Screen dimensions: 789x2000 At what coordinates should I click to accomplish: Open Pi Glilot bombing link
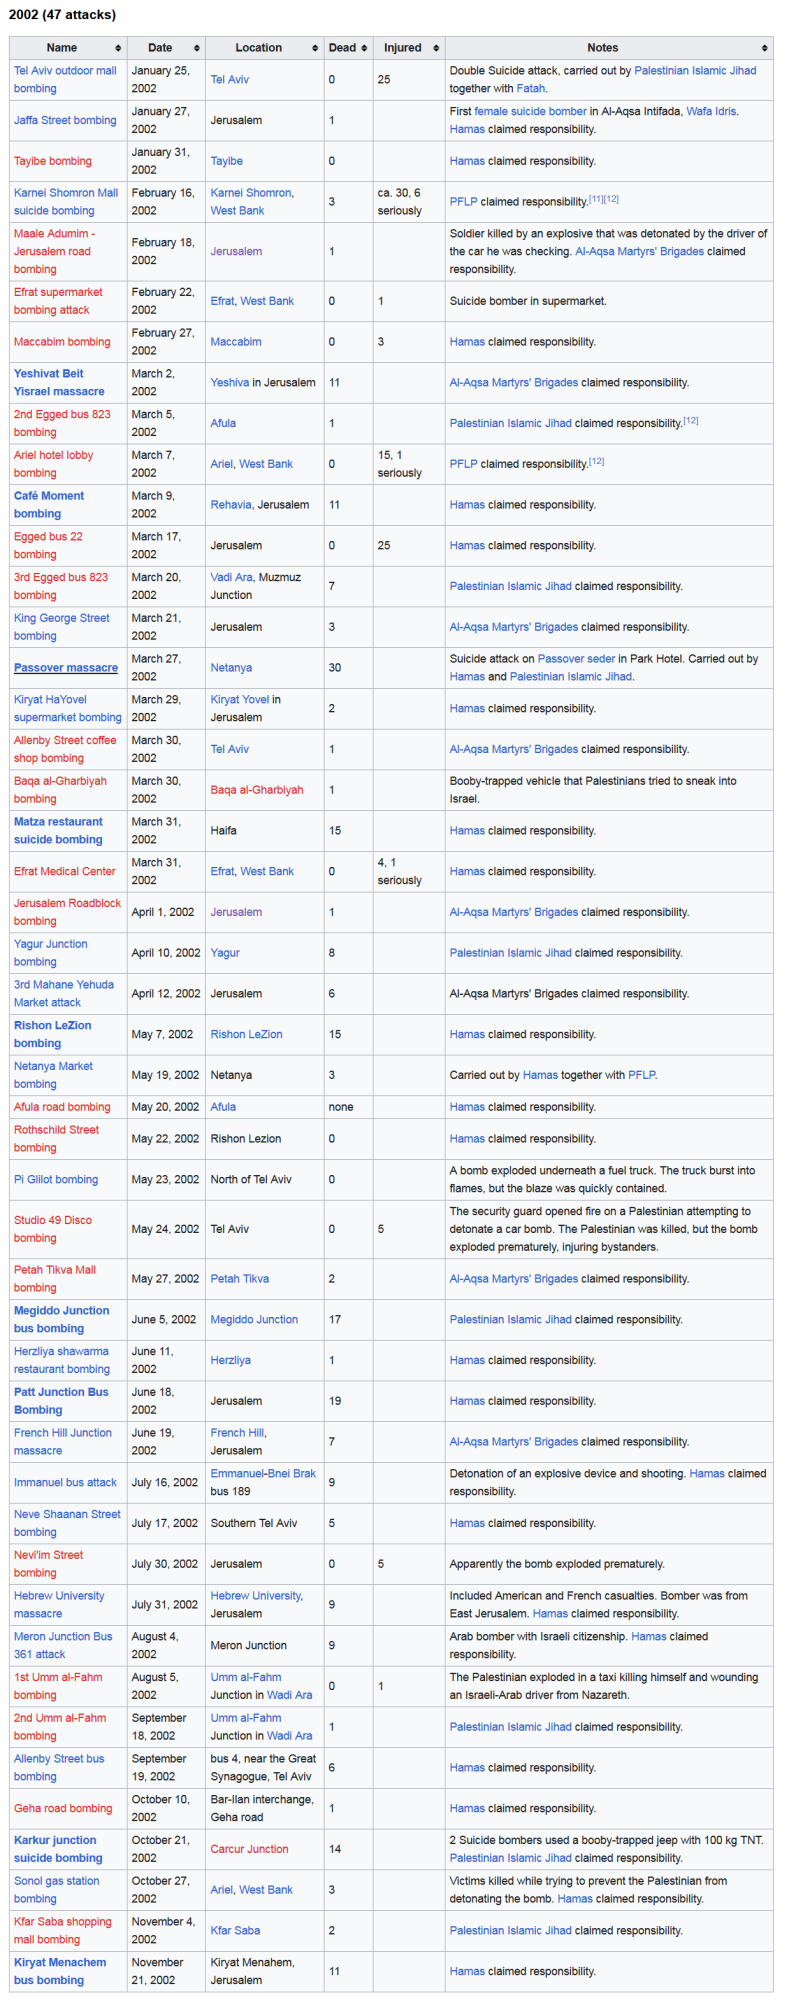[56, 1180]
